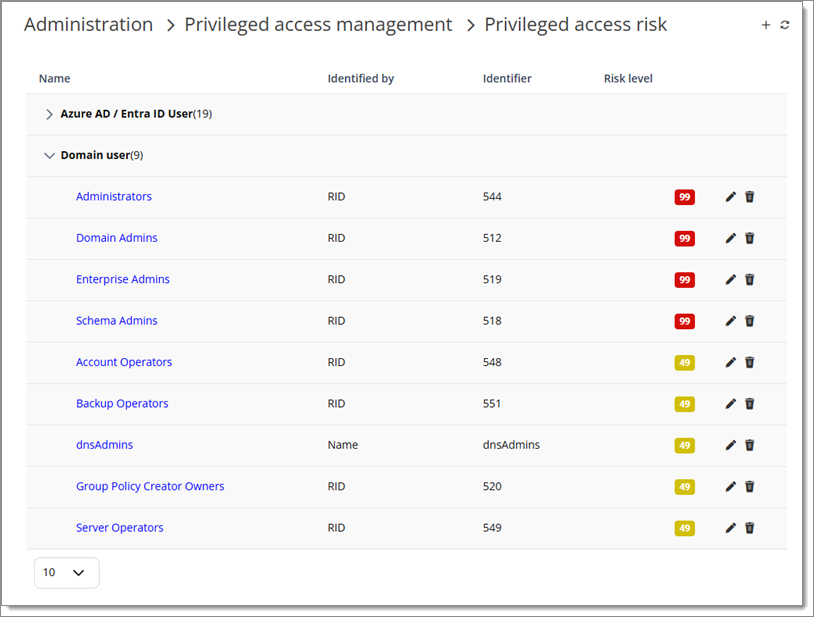814x617 pixels.
Task: Delete the Server Operators entry
Action: coord(750,528)
